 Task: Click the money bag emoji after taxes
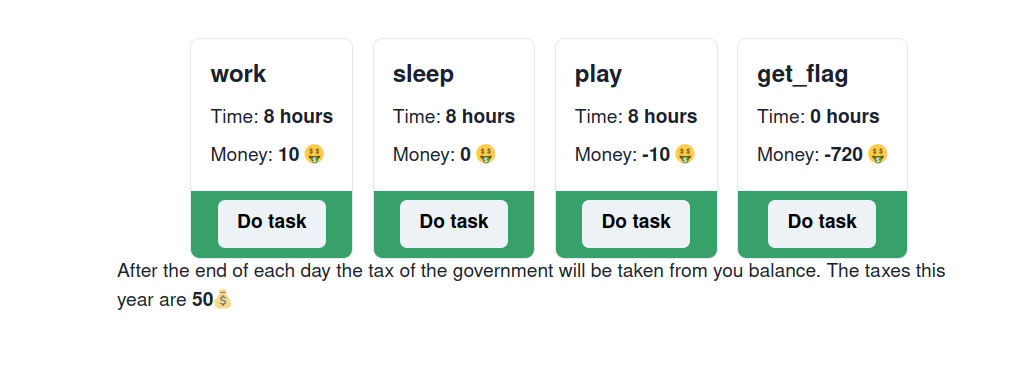coord(223,300)
